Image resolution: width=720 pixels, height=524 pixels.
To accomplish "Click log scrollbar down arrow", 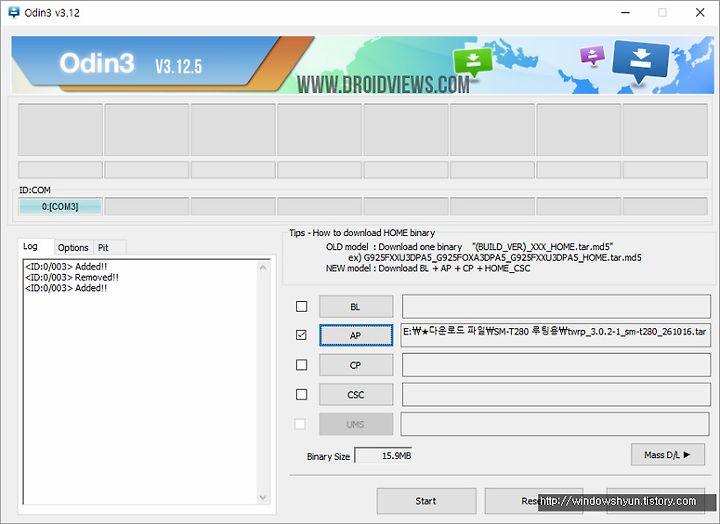I will (x=263, y=497).
